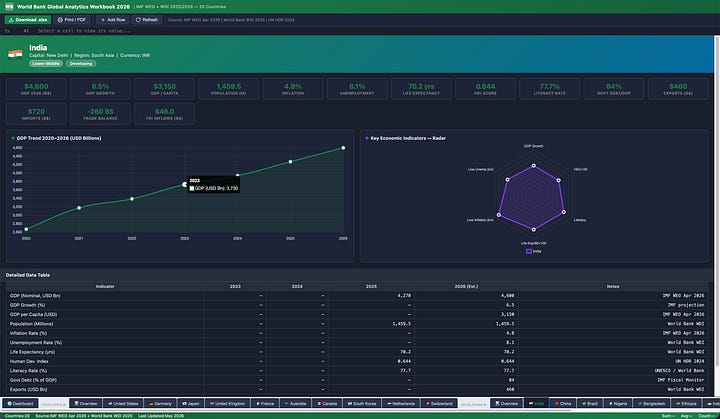The image size is (720, 419).
Task: Refresh the workbook data
Action: 147,20
